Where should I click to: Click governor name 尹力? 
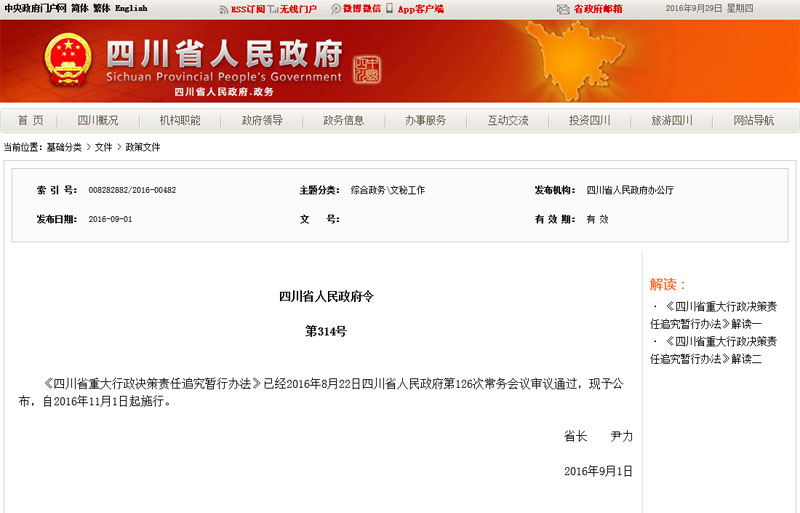point(621,436)
